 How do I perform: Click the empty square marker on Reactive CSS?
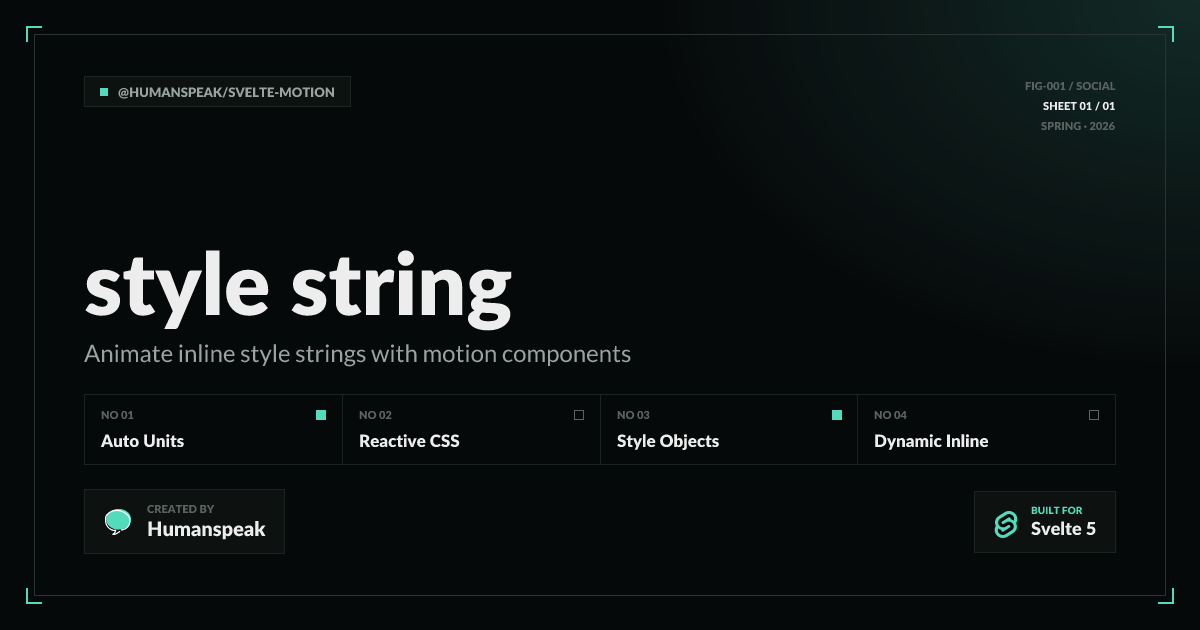(579, 415)
